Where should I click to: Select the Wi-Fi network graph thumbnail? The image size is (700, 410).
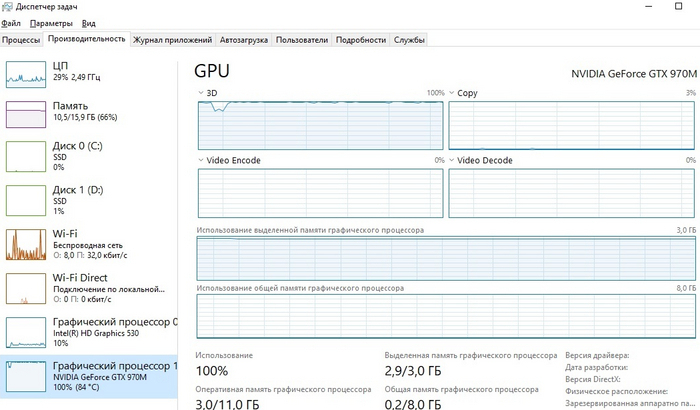coord(27,244)
